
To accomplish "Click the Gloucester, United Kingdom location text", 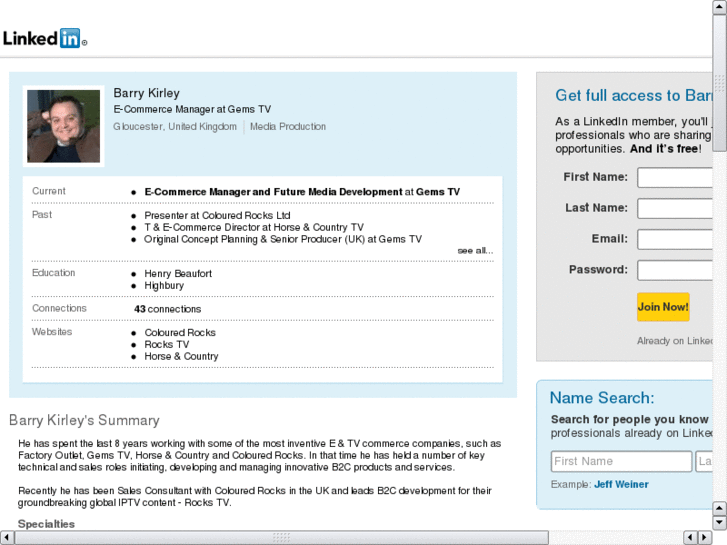I will click(175, 127).
